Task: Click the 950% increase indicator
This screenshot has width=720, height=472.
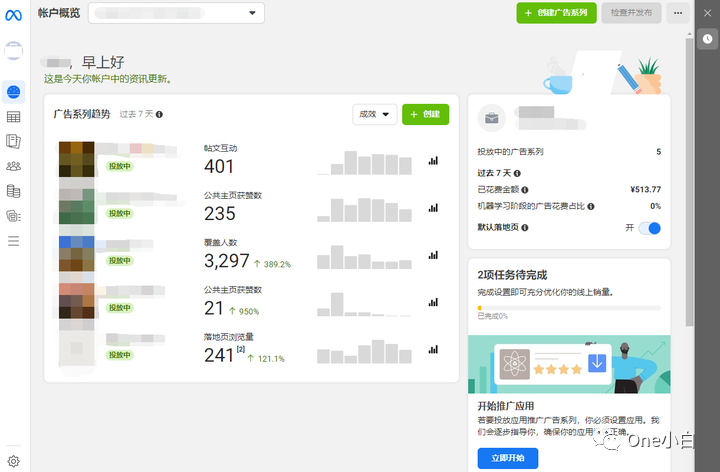Action: coord(244,311)
